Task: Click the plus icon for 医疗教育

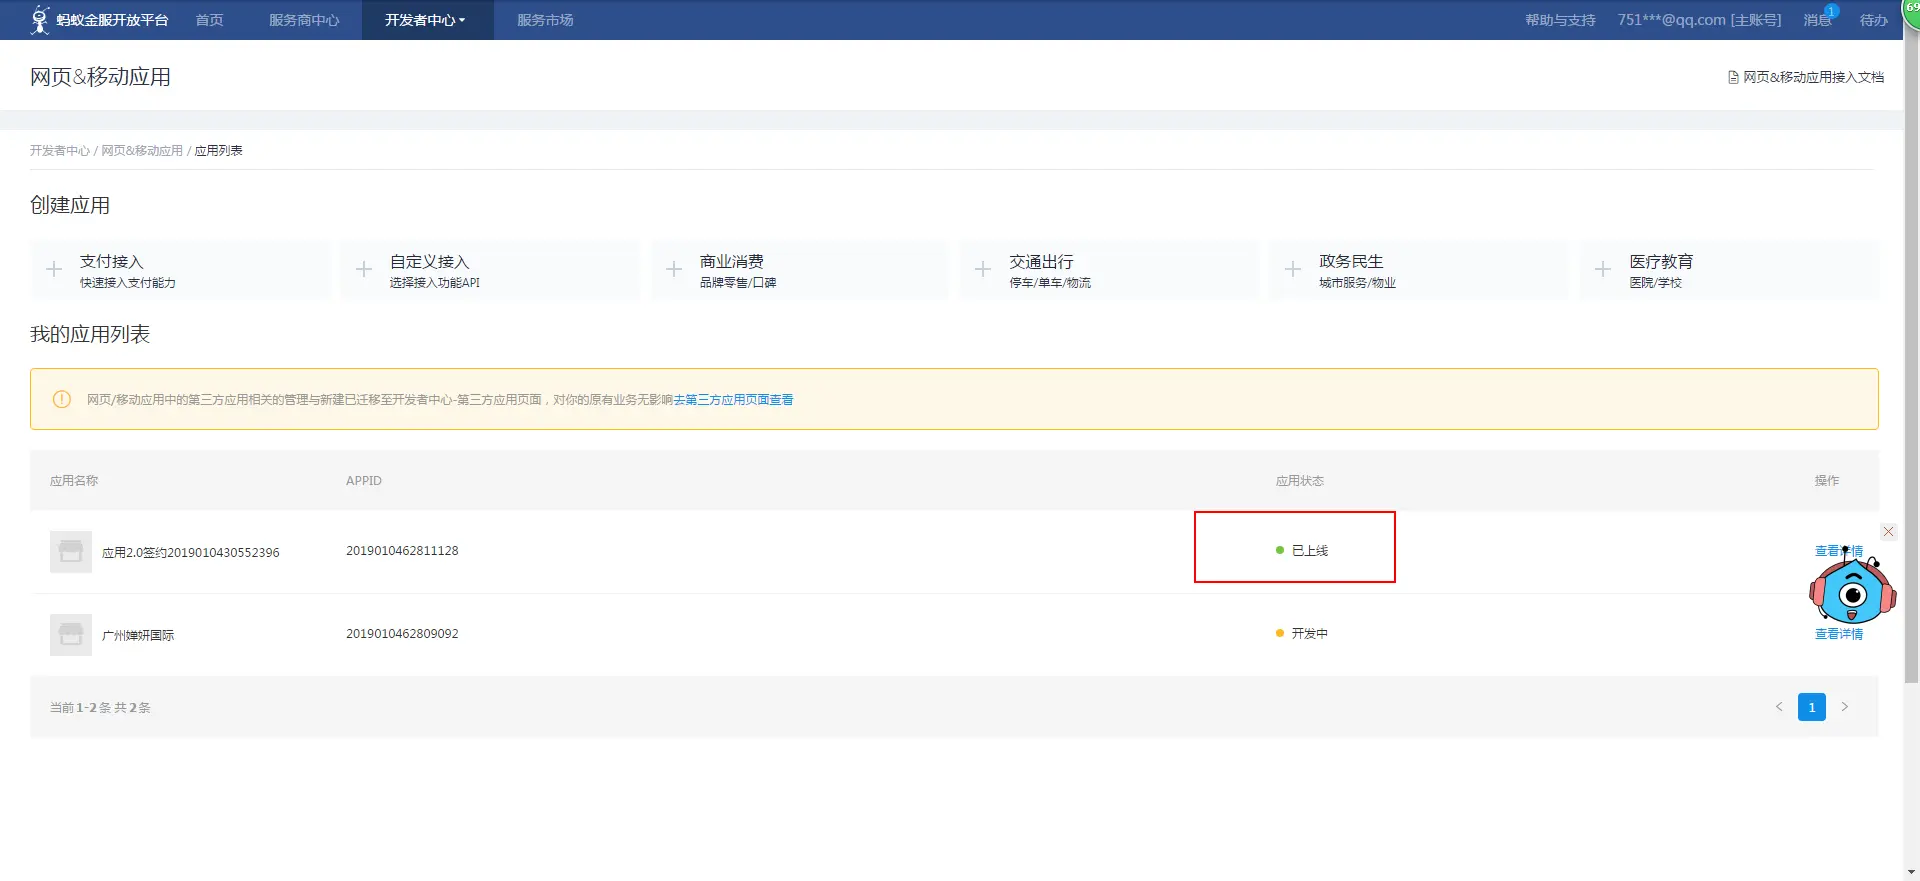Action: pos(1603,269)
